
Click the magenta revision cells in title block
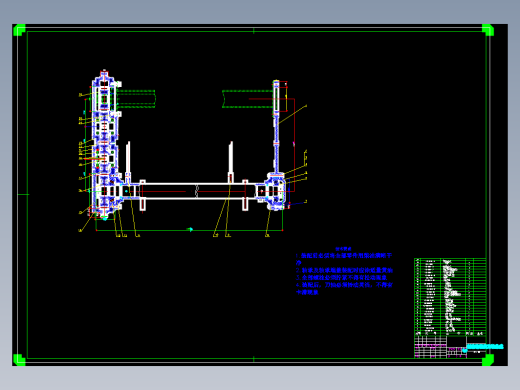pos(430,347)
